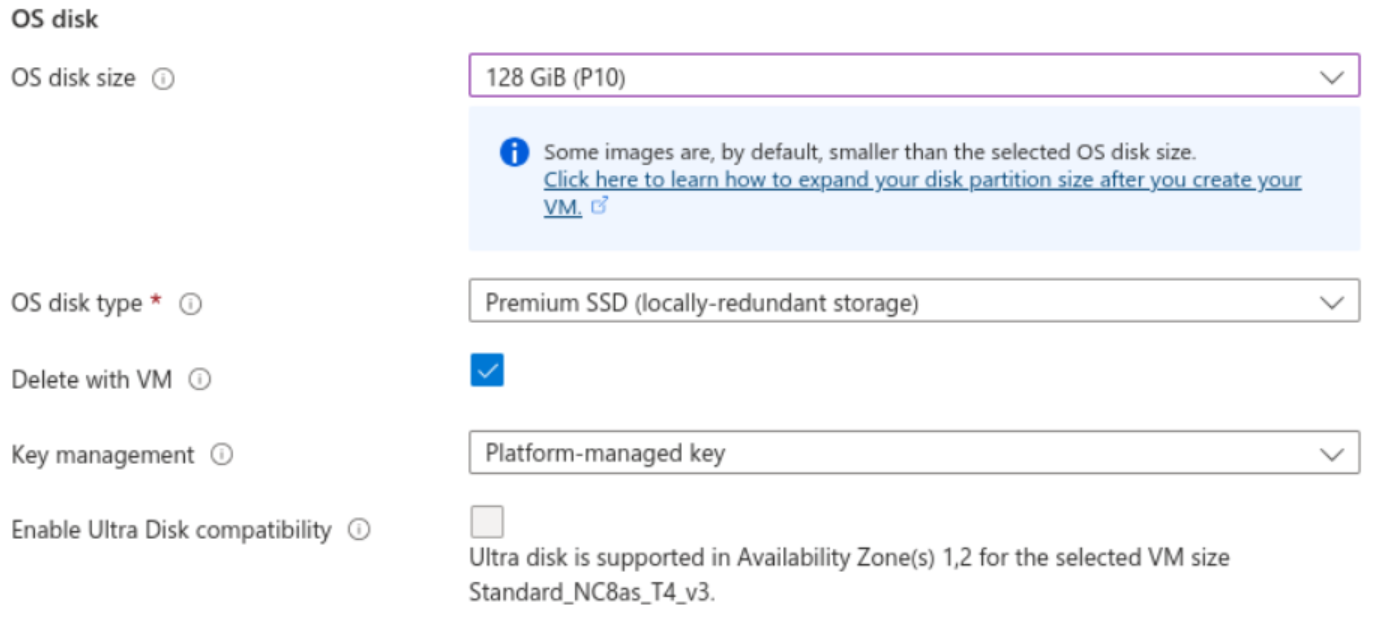
Task: Click external link icon after 'VM.'
Action: tap(599, 206)
